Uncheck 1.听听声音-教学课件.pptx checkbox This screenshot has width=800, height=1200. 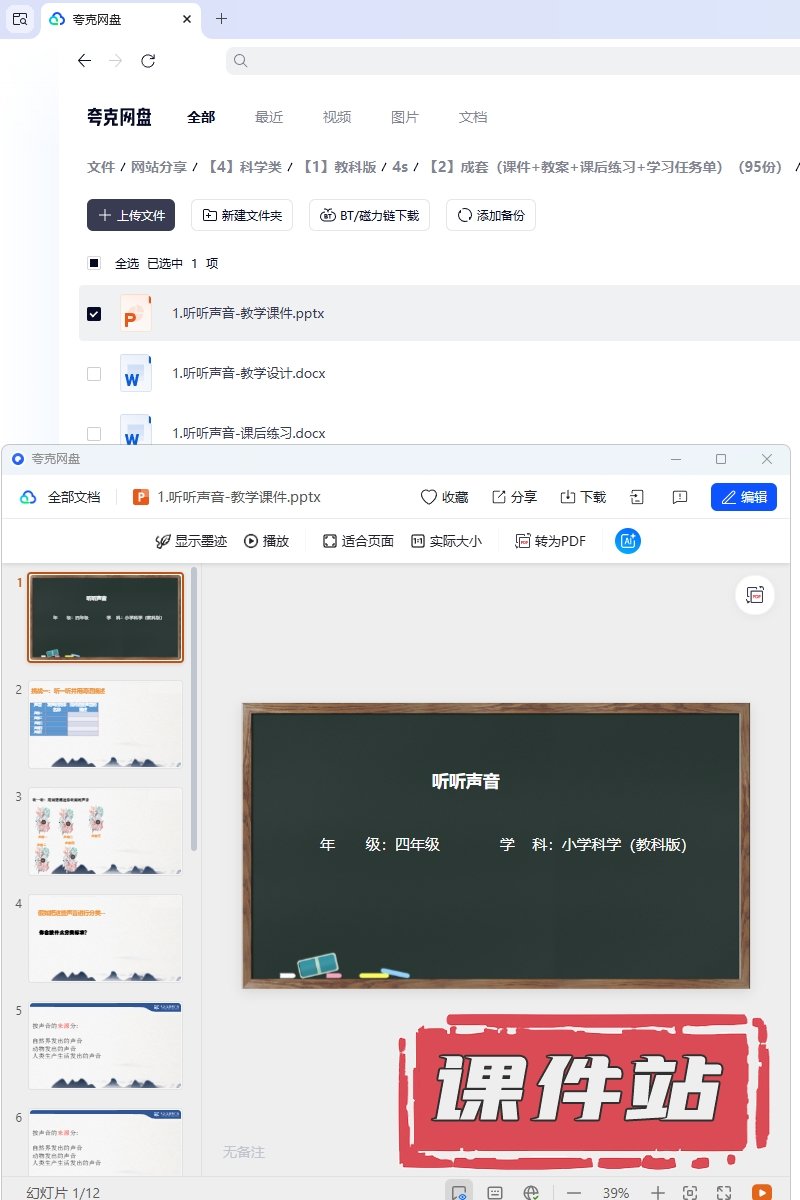click(94, 314)
